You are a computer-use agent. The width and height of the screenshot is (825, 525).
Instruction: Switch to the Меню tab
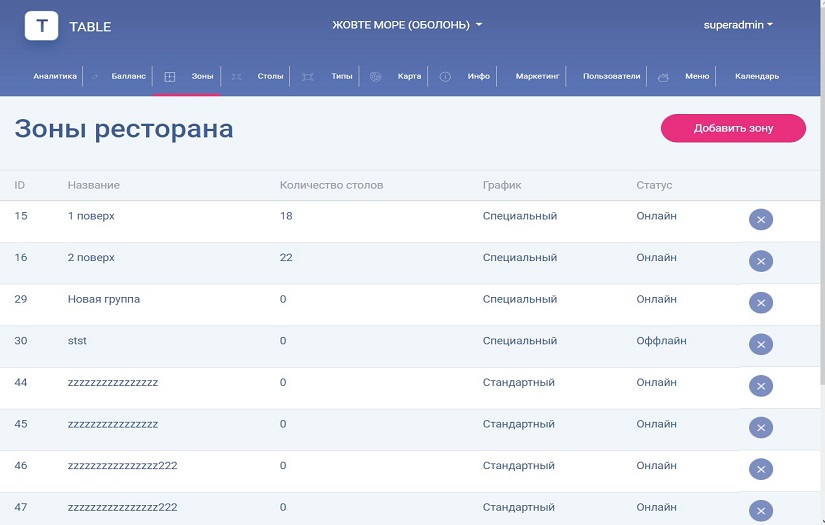click(697, 76)
